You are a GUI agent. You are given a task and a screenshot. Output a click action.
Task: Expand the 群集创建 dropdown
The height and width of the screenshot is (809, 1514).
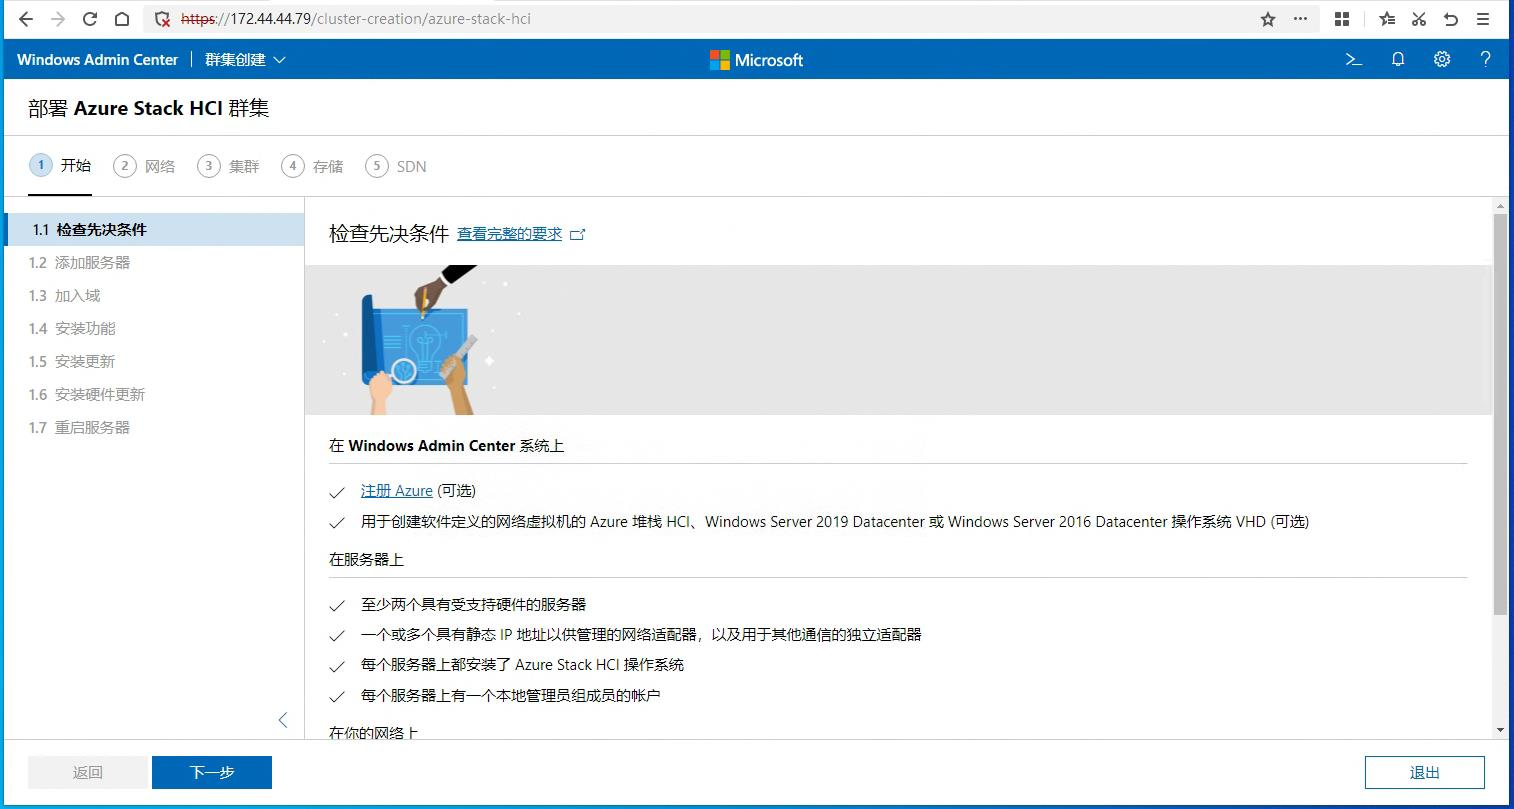point(245,60)
